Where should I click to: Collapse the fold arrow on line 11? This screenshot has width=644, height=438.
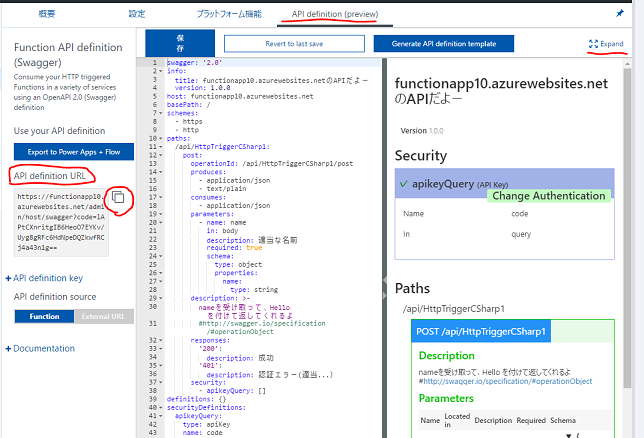tap(161, 147)
